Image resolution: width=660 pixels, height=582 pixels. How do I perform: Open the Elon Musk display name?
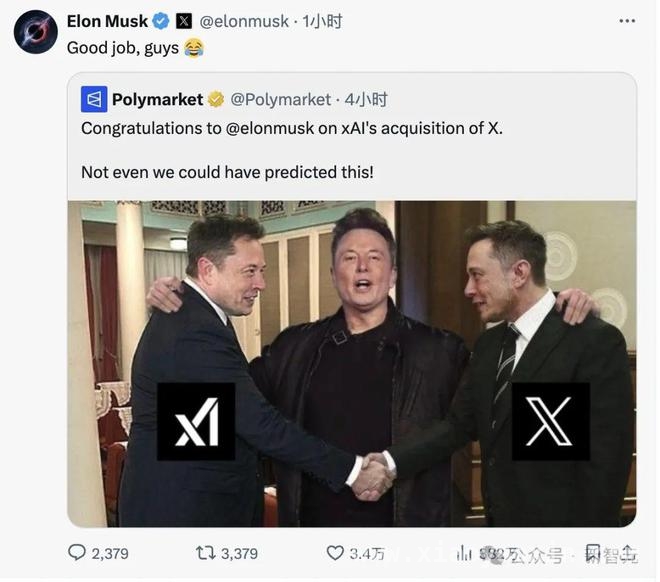[x=107, y=21]
